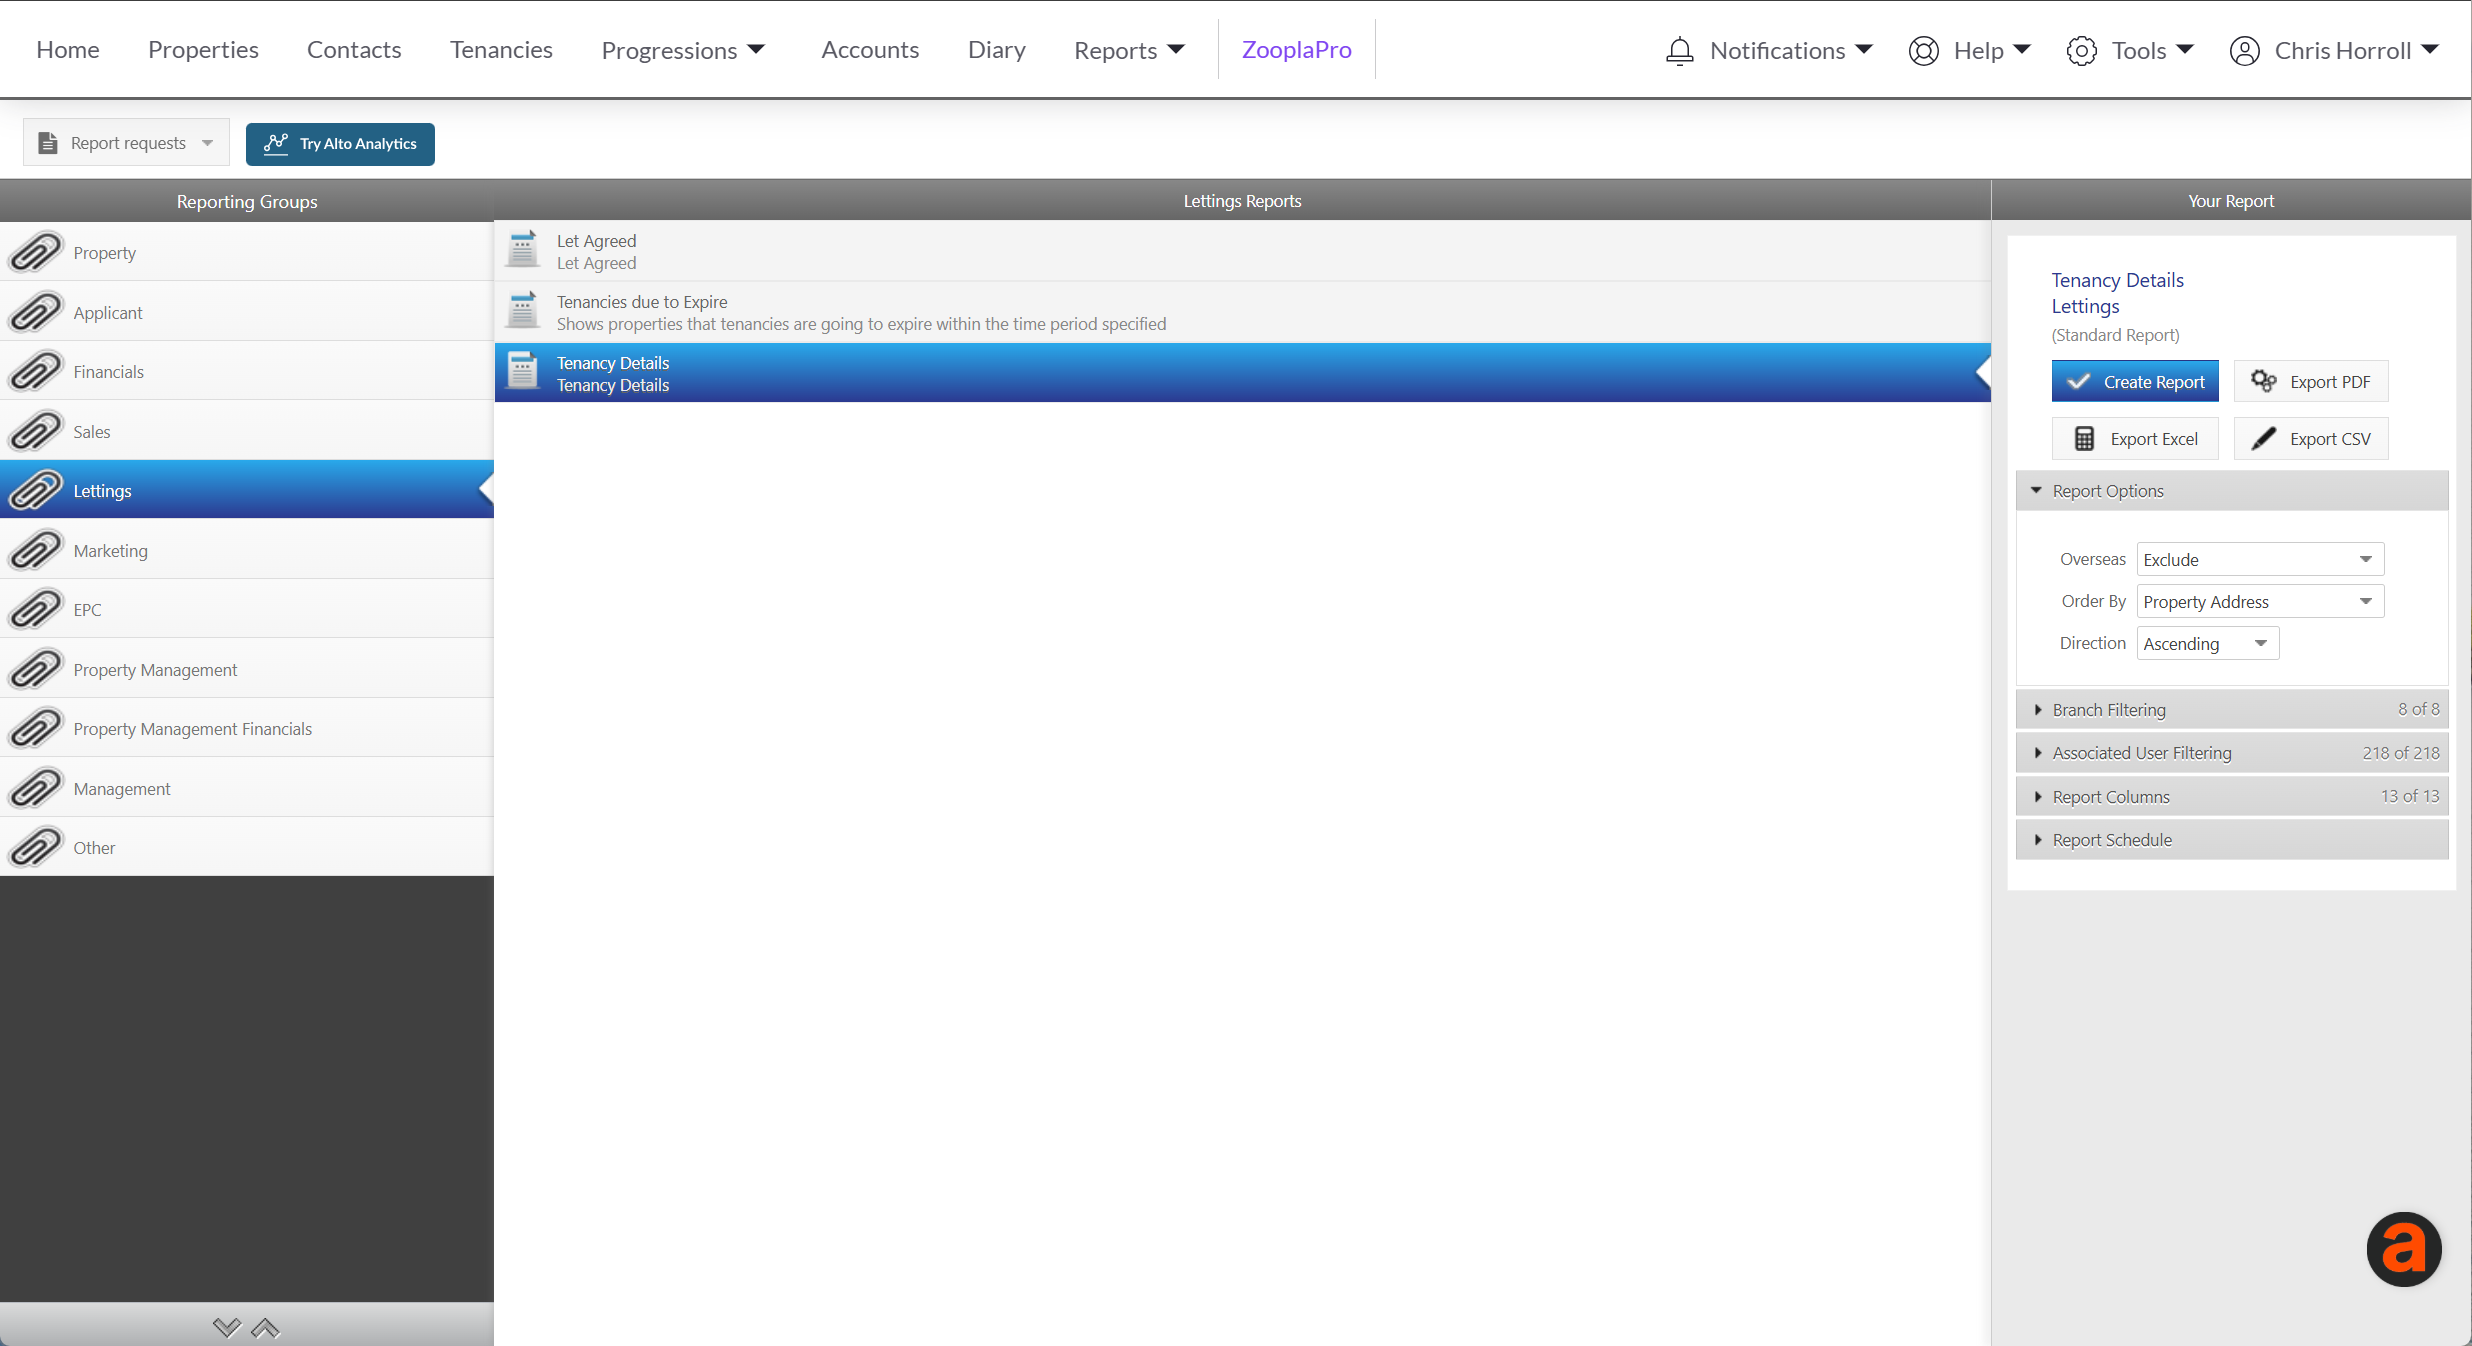Click the Marketing group paperclip icon
Viewport: 2472px width, 1346px height.
click(36, 550)
